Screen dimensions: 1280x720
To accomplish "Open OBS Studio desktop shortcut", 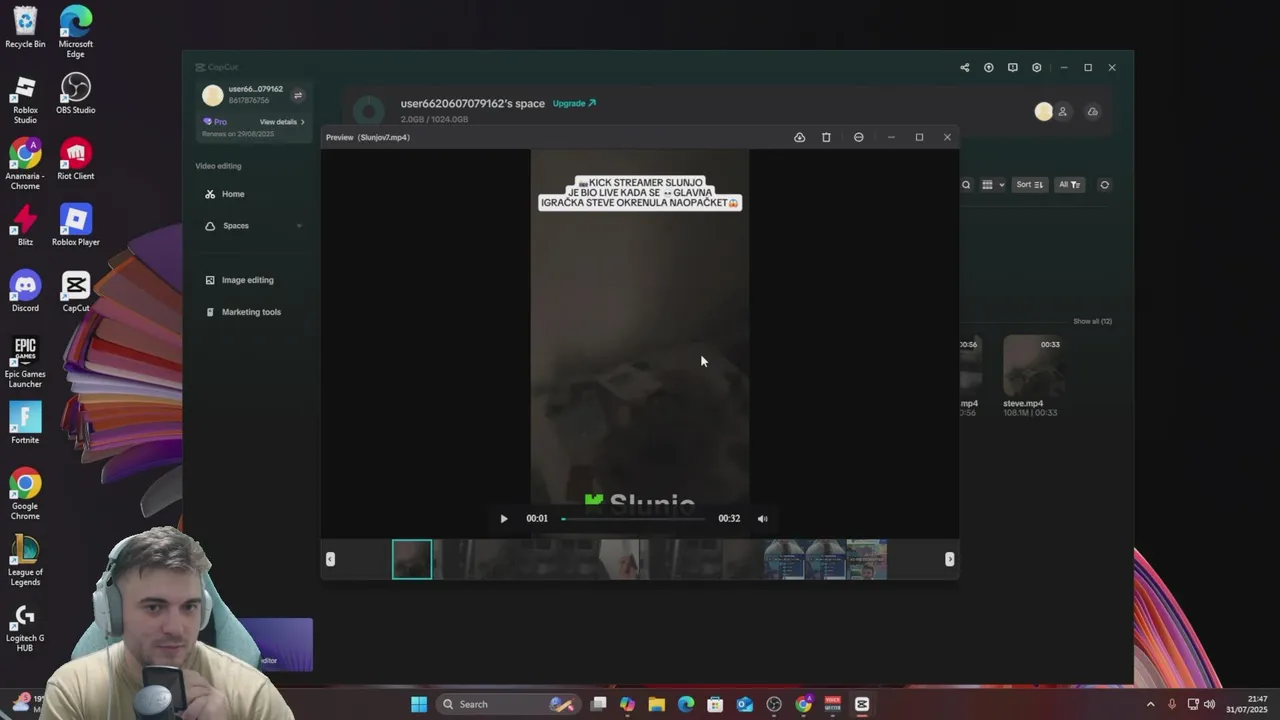I will (76, 93).
